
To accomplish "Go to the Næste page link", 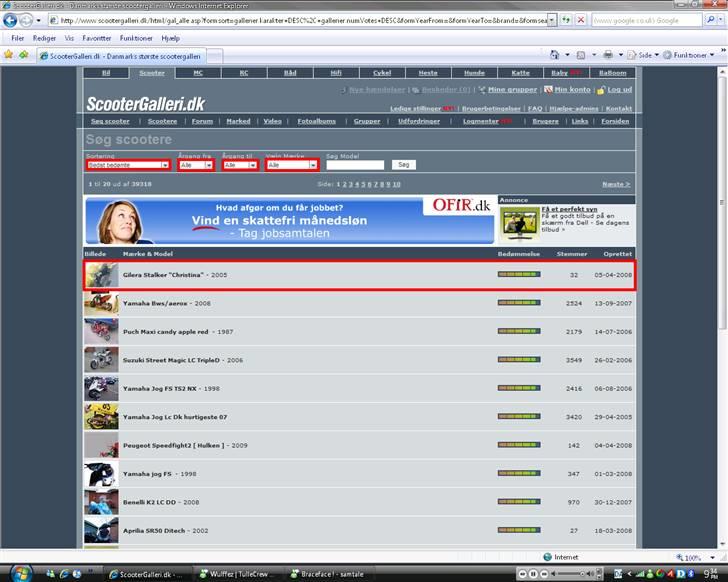I will tap(615, 184).
